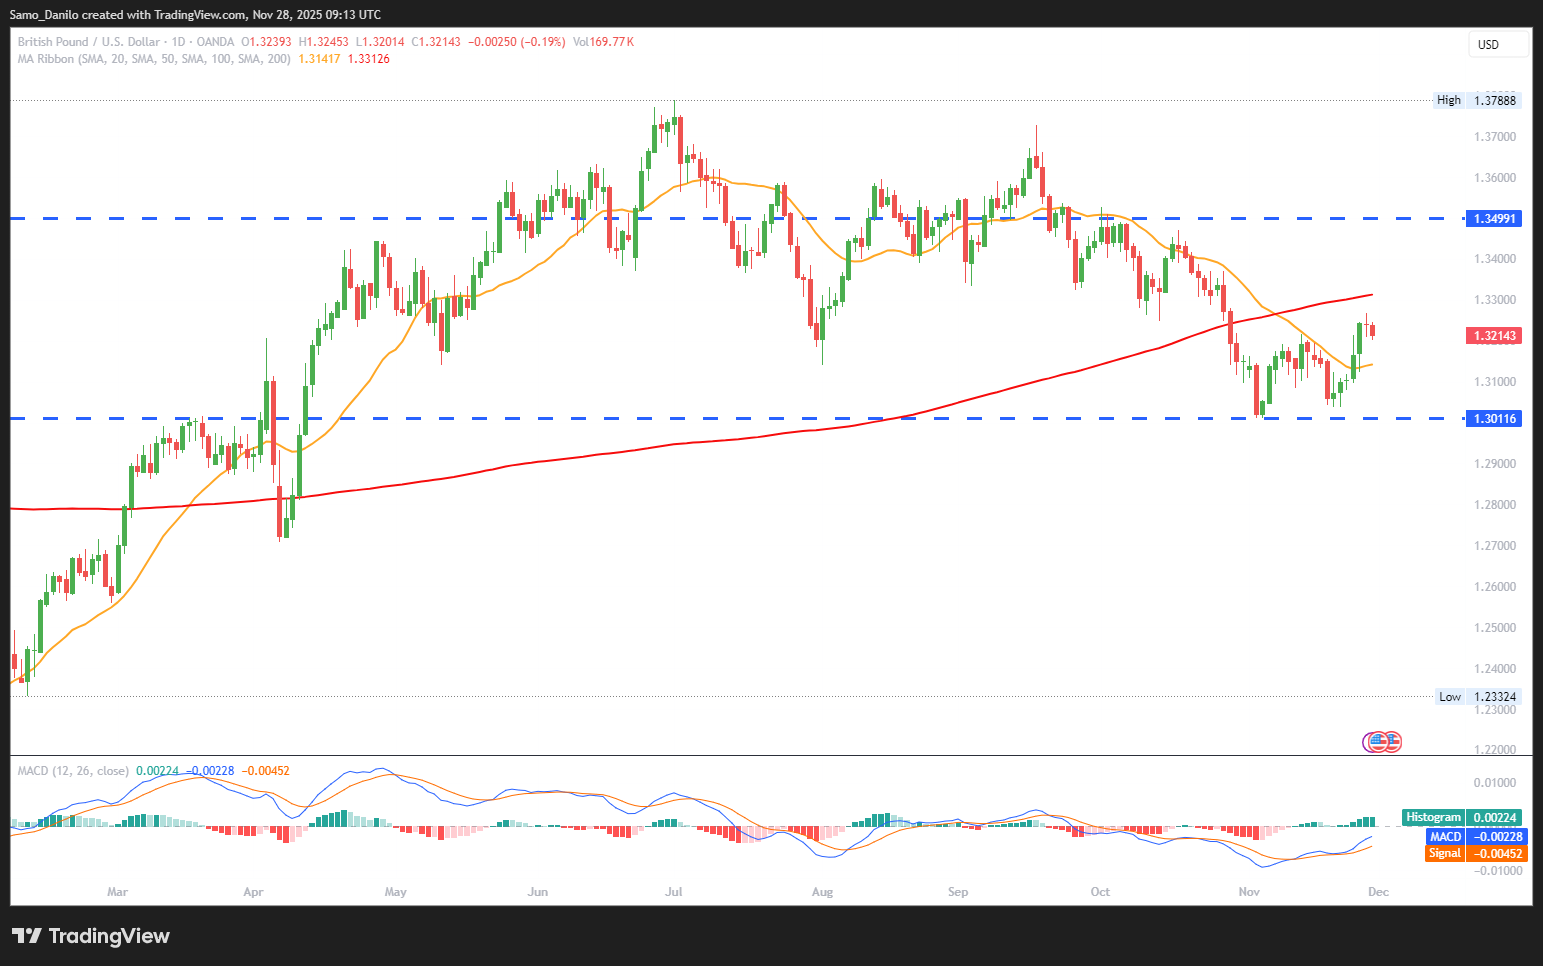Select the MACD (12, 26, close) legend
The image size is (1543, 966).
click(73, 771)
